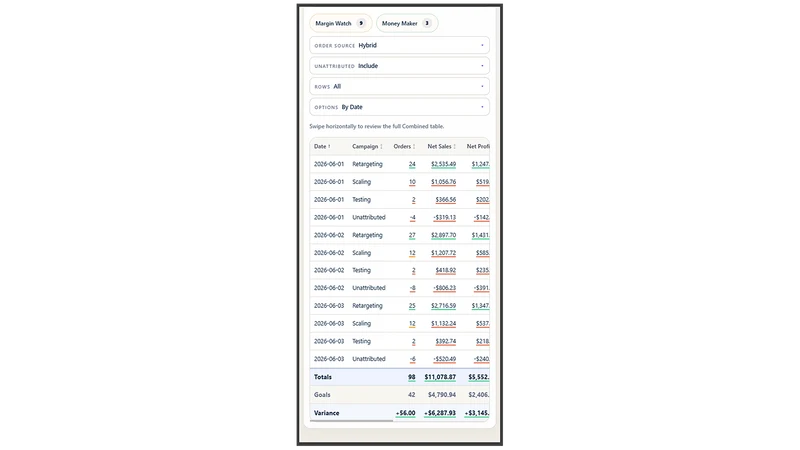Click variance net sales +$6,287.93
Screen dimensions: 800x450
440,413
